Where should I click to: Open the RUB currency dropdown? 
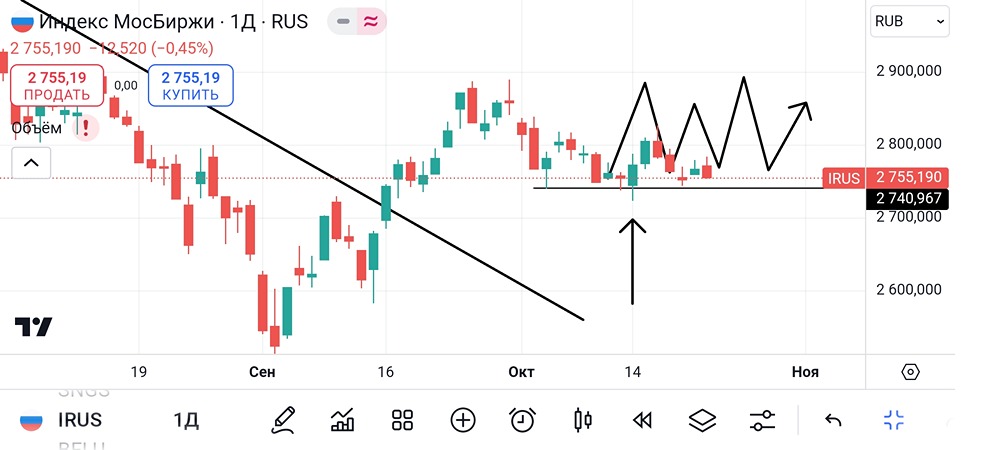point(909,21)
